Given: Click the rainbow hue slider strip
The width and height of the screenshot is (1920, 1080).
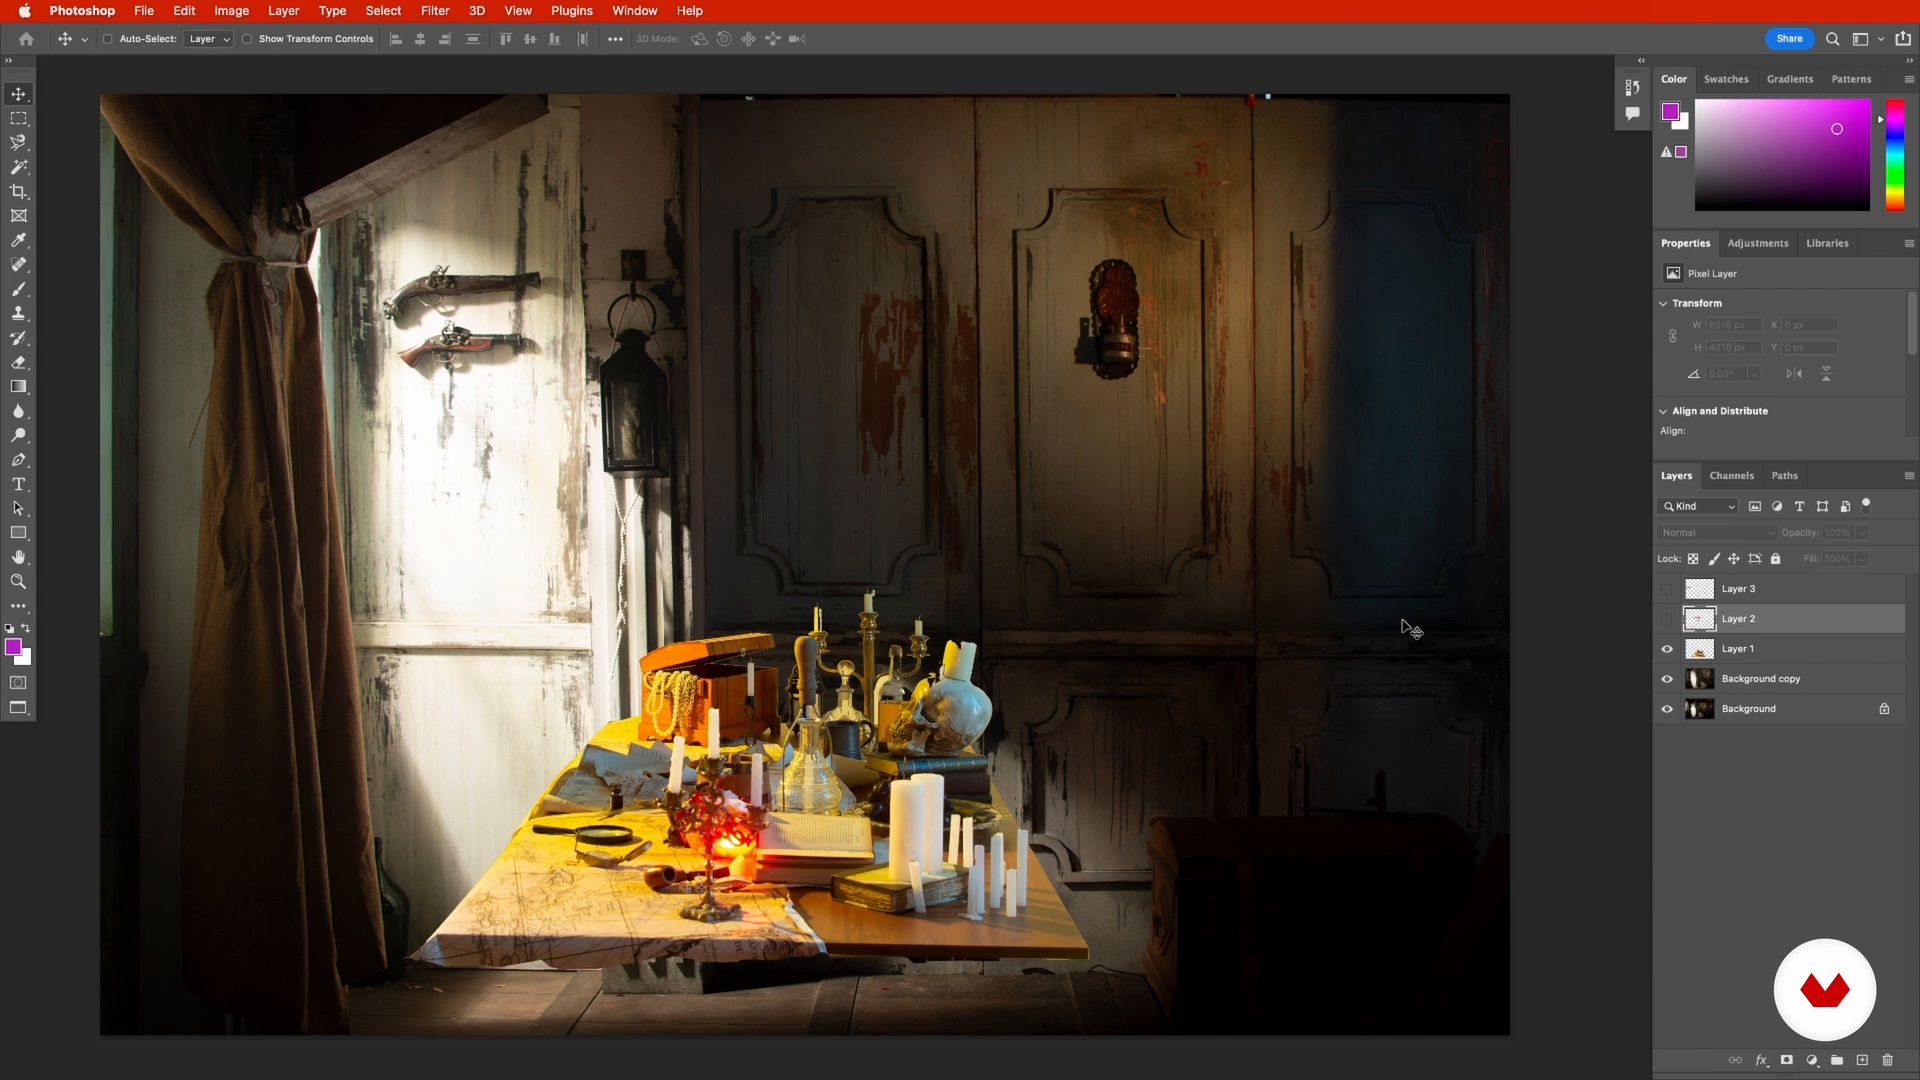Looking at the screenshot, I should [x=1895, y=155].
